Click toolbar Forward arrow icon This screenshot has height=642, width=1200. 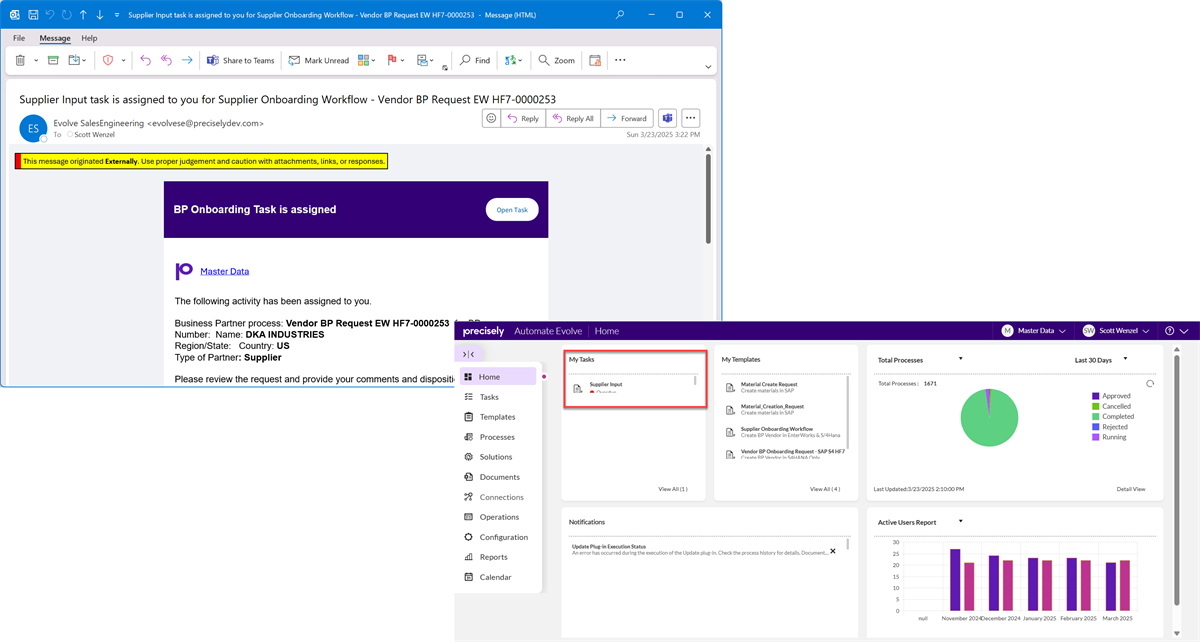tap(187, 60)
